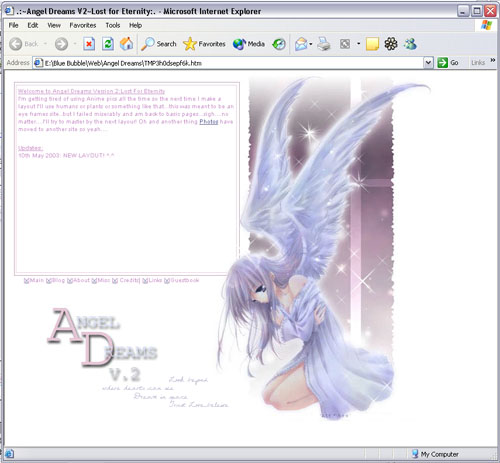The image size is (500, 463).
Task: Click the Forward arrow button
Action: point(61,44)
